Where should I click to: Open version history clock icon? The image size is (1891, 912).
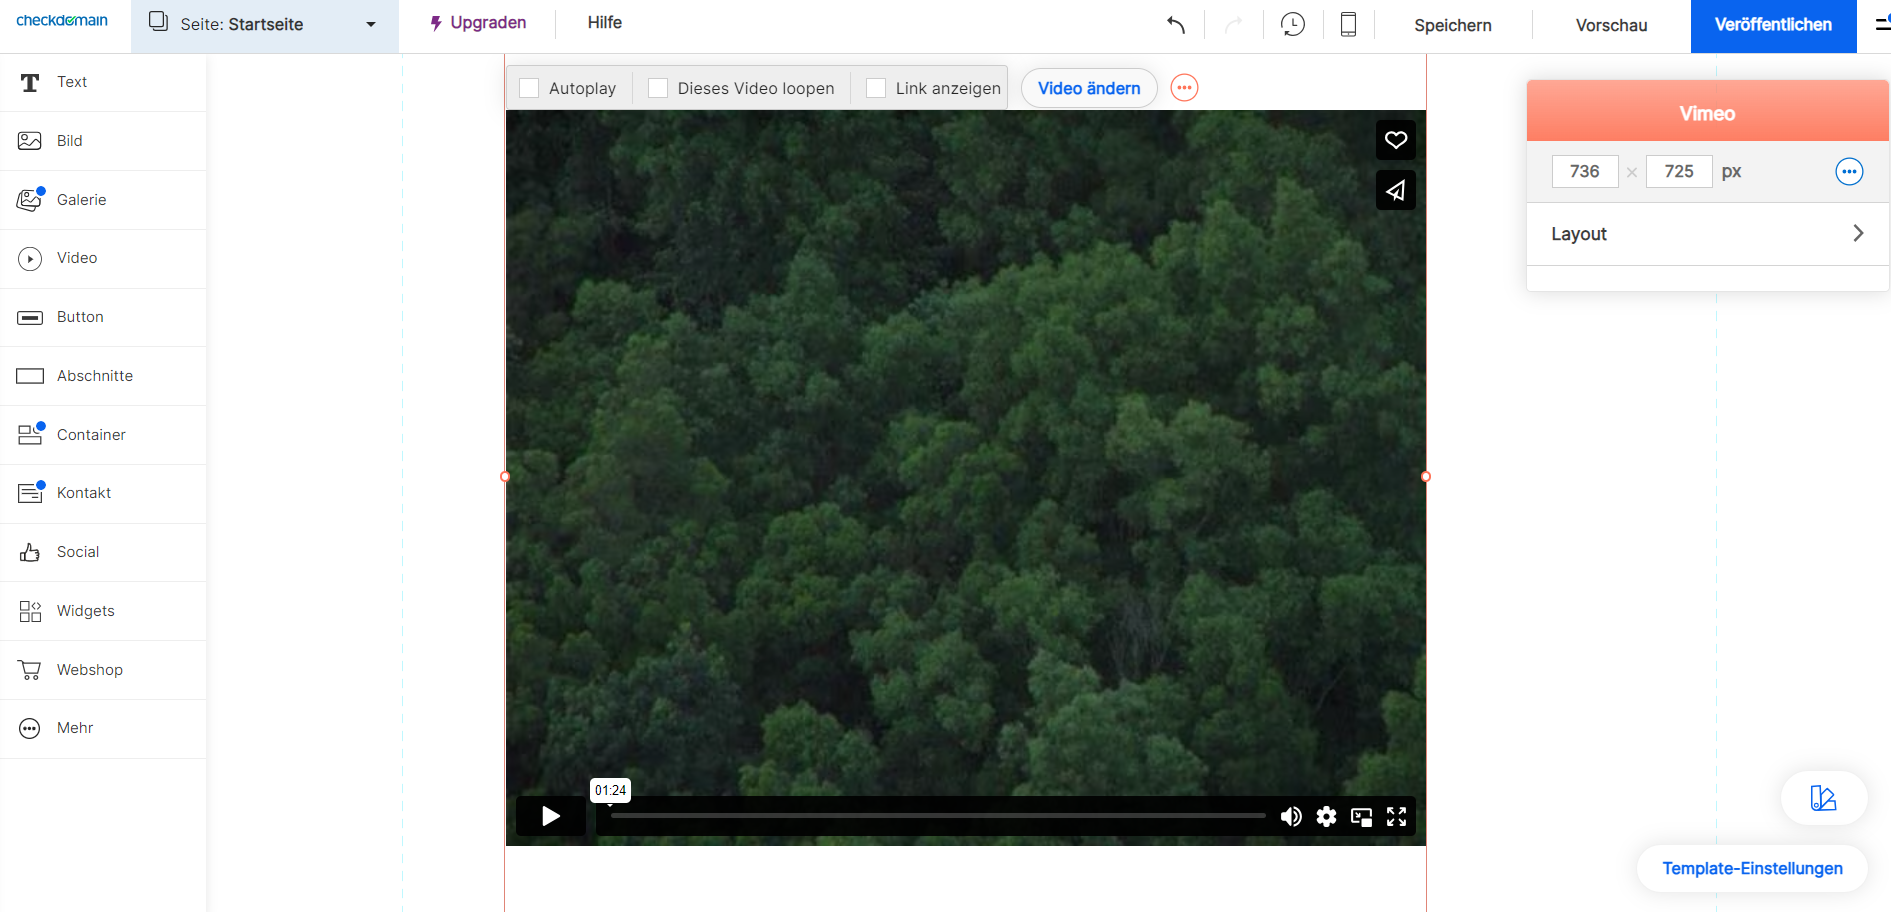coord(1293,25)
